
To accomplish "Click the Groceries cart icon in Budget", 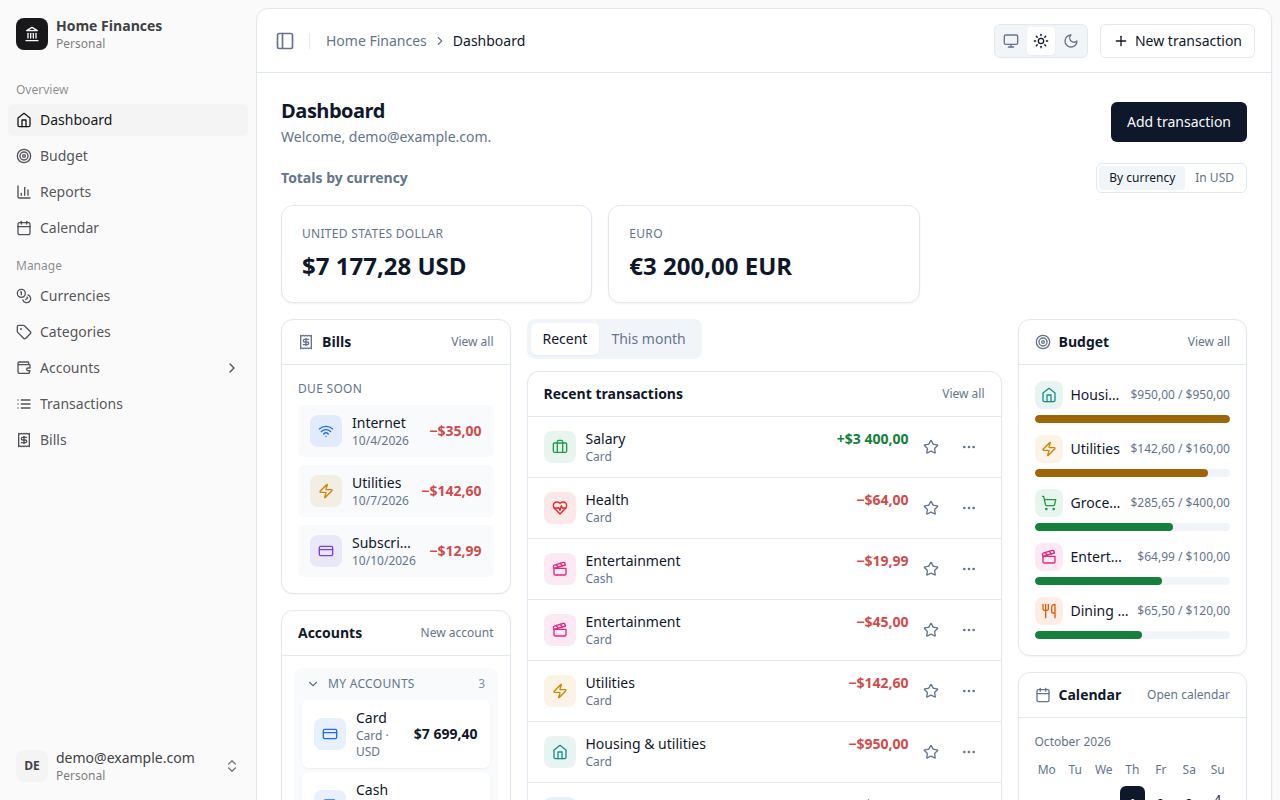I will [1049, 503].
